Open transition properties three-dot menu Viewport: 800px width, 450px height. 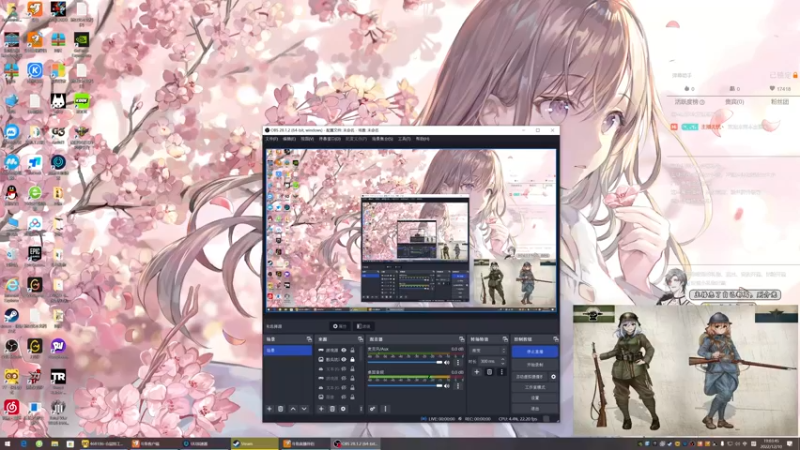[502, 372]
